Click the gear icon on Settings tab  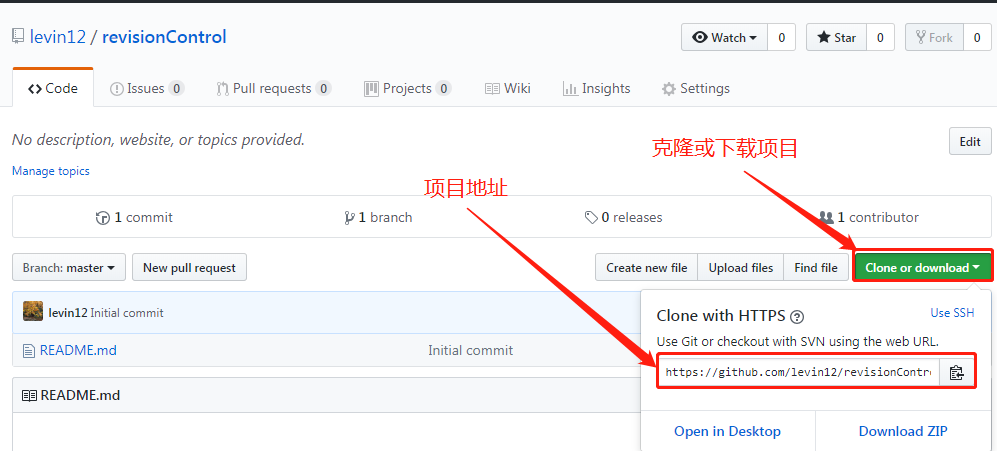pyautogui.click(x=668, y=89)
